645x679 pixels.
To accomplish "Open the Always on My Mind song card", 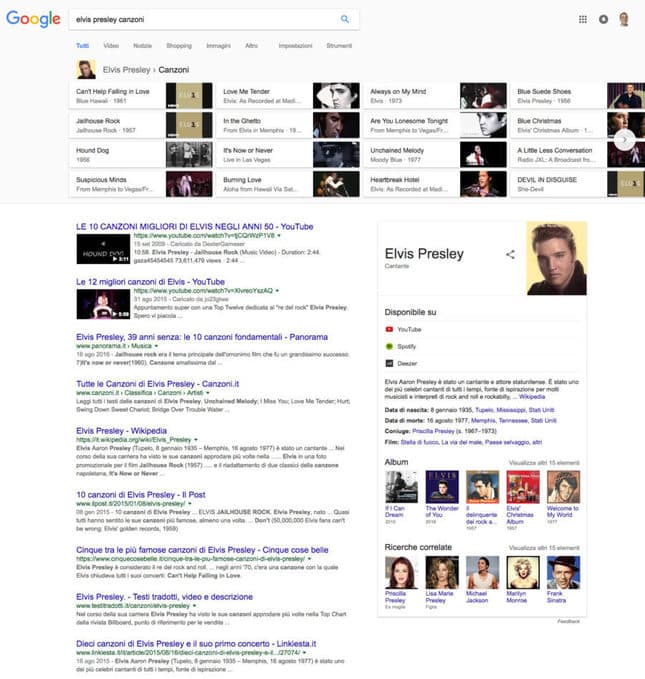I will [x=435, y=96].
